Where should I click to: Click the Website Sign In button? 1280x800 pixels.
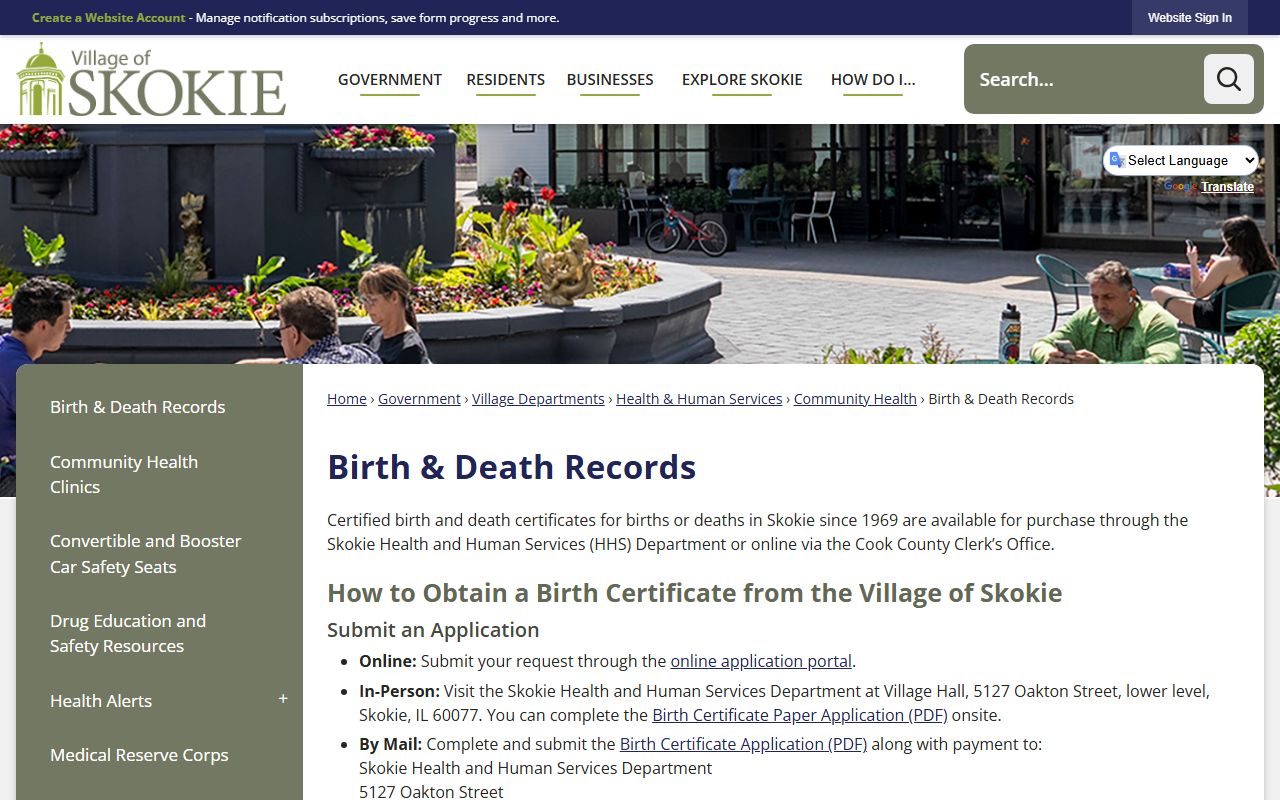coord(1190,18)
